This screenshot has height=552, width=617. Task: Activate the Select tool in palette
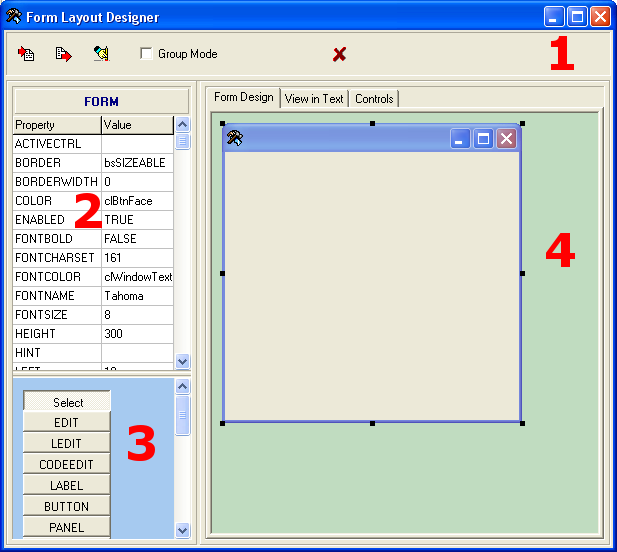(x=67, y=402)
